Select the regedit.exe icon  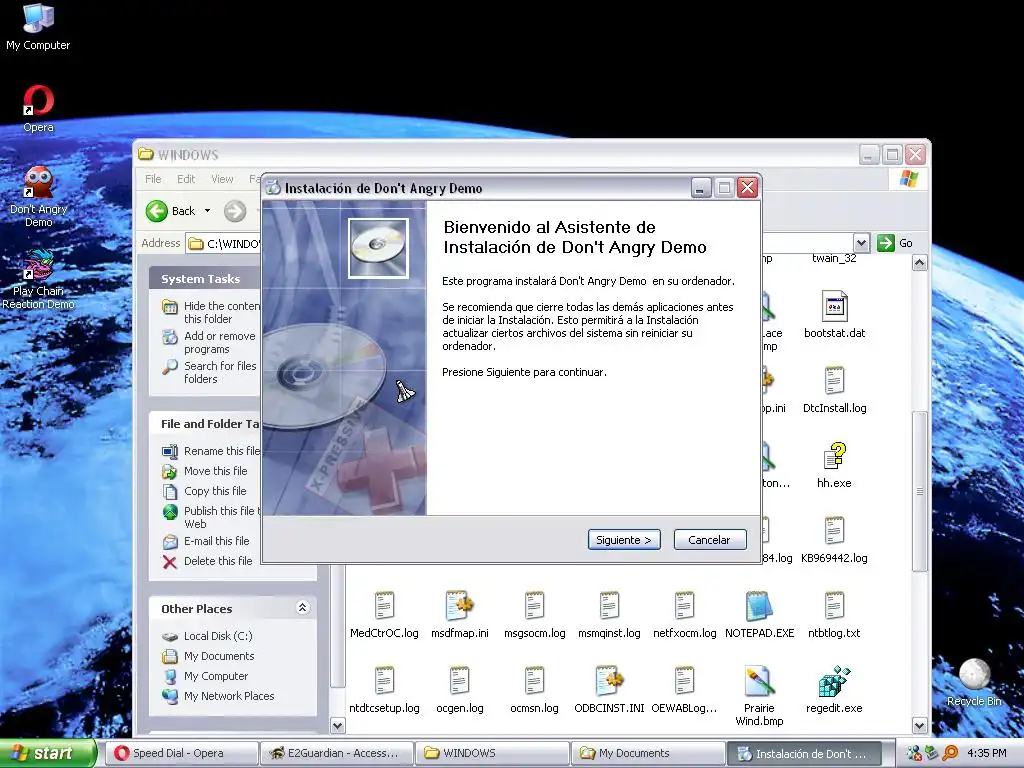pyautogui.click(x=834, y=690)
